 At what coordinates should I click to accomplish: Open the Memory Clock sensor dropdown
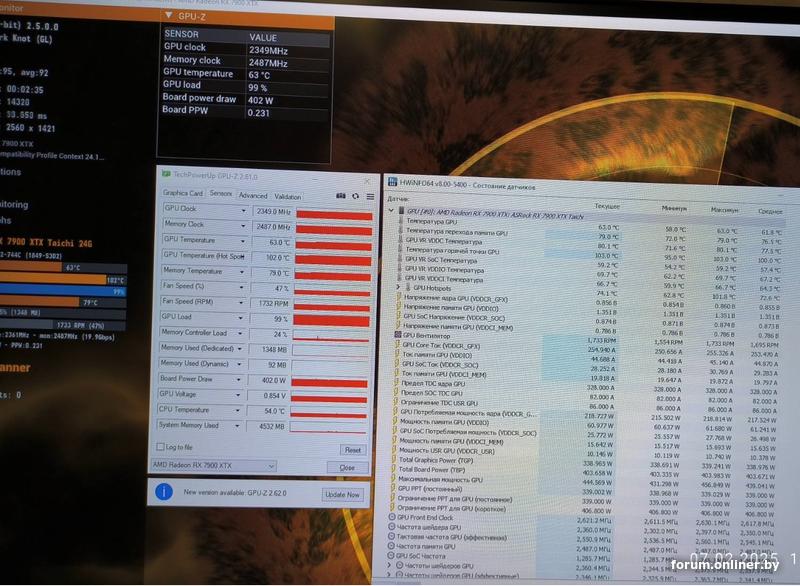243,225
